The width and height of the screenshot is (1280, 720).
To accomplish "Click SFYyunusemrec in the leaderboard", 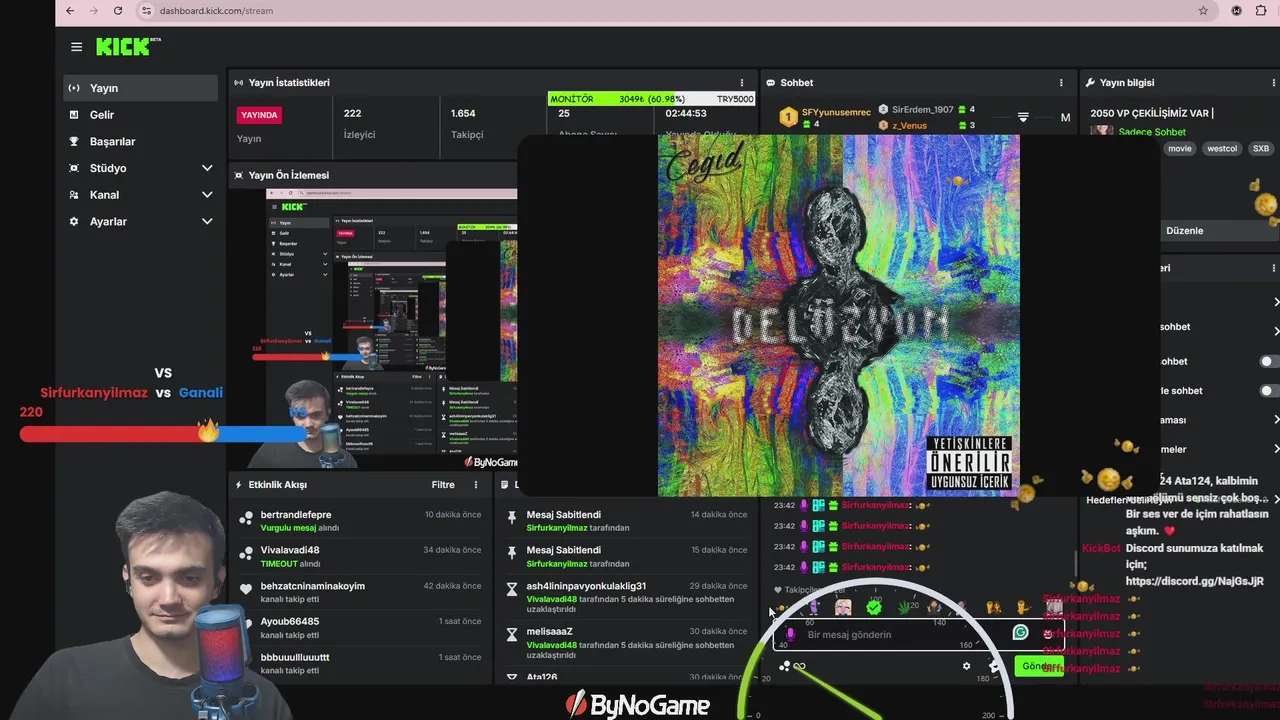I will click(x=836, y=112).
